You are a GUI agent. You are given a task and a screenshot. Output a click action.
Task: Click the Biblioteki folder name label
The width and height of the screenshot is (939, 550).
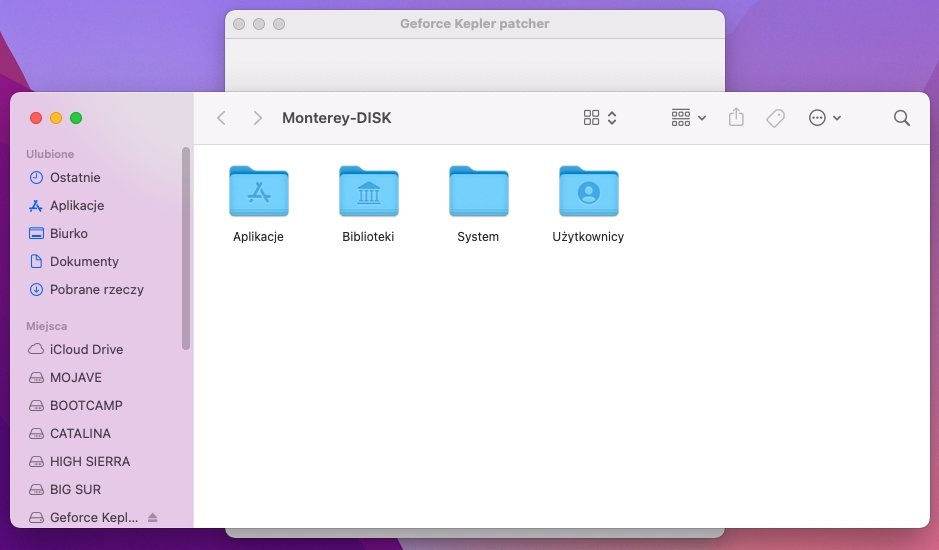coord(368,237)
